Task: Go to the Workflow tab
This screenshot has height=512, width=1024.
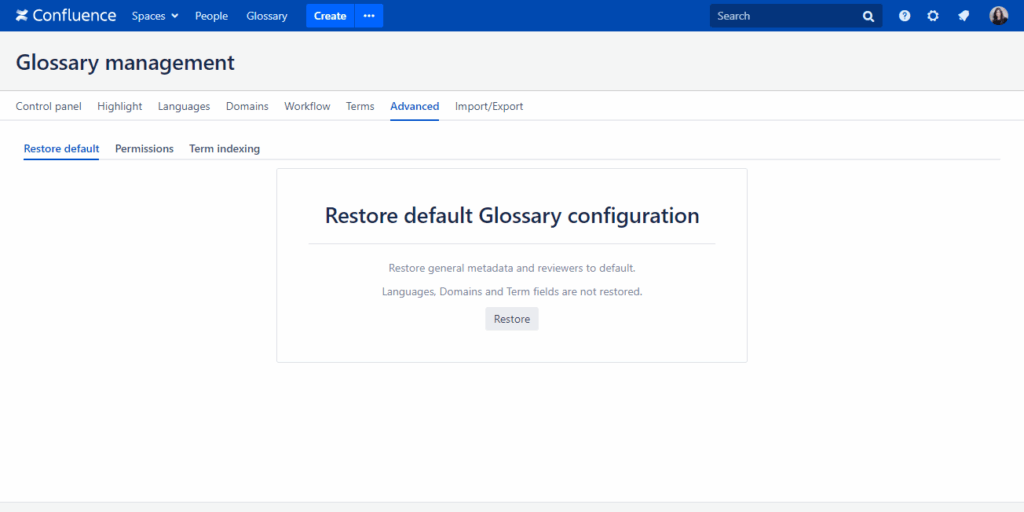Action: (x=307, y=106)
